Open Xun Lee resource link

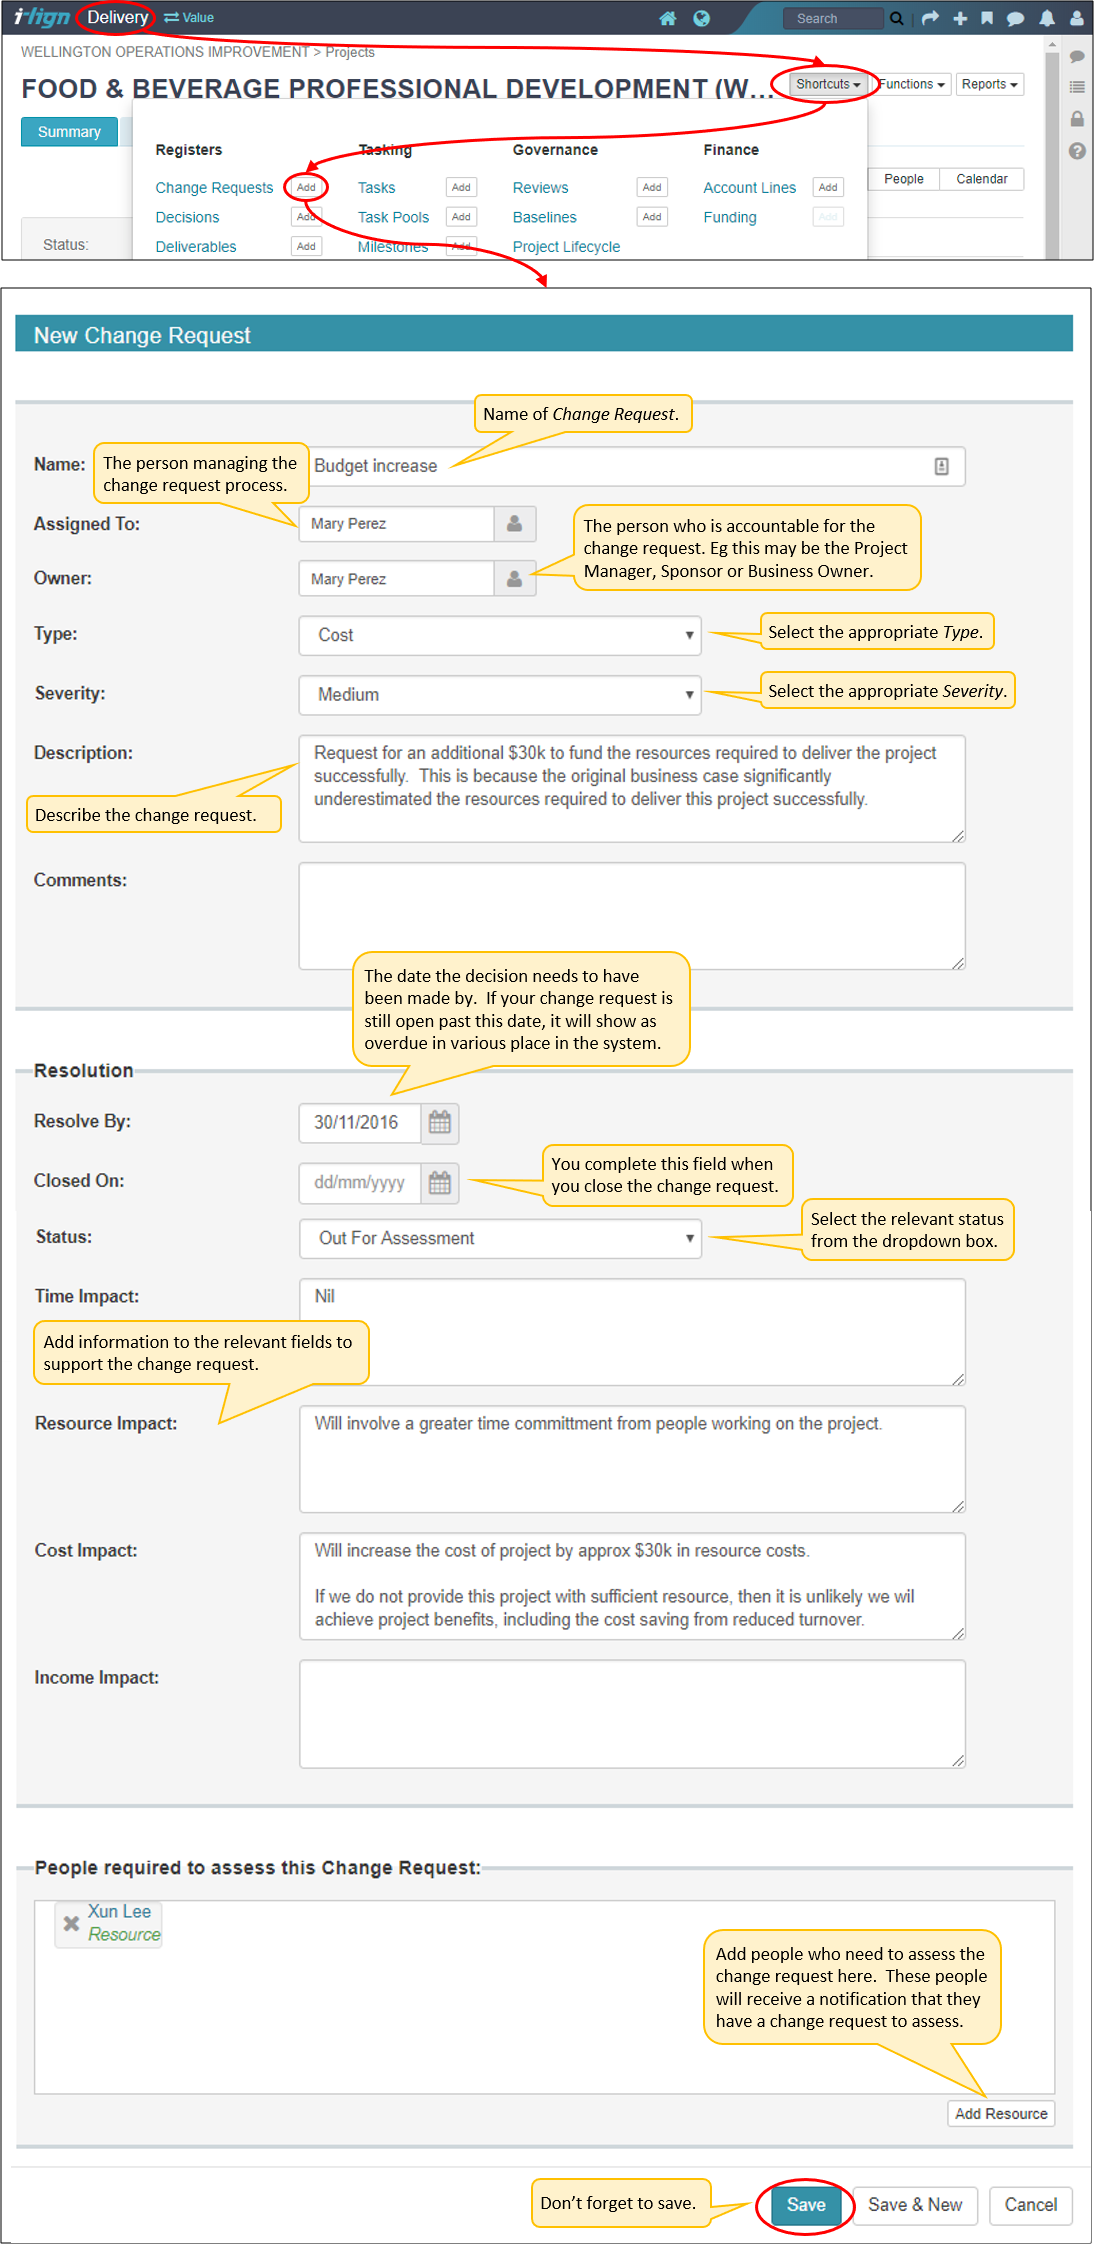click(x=119, y=1912)
